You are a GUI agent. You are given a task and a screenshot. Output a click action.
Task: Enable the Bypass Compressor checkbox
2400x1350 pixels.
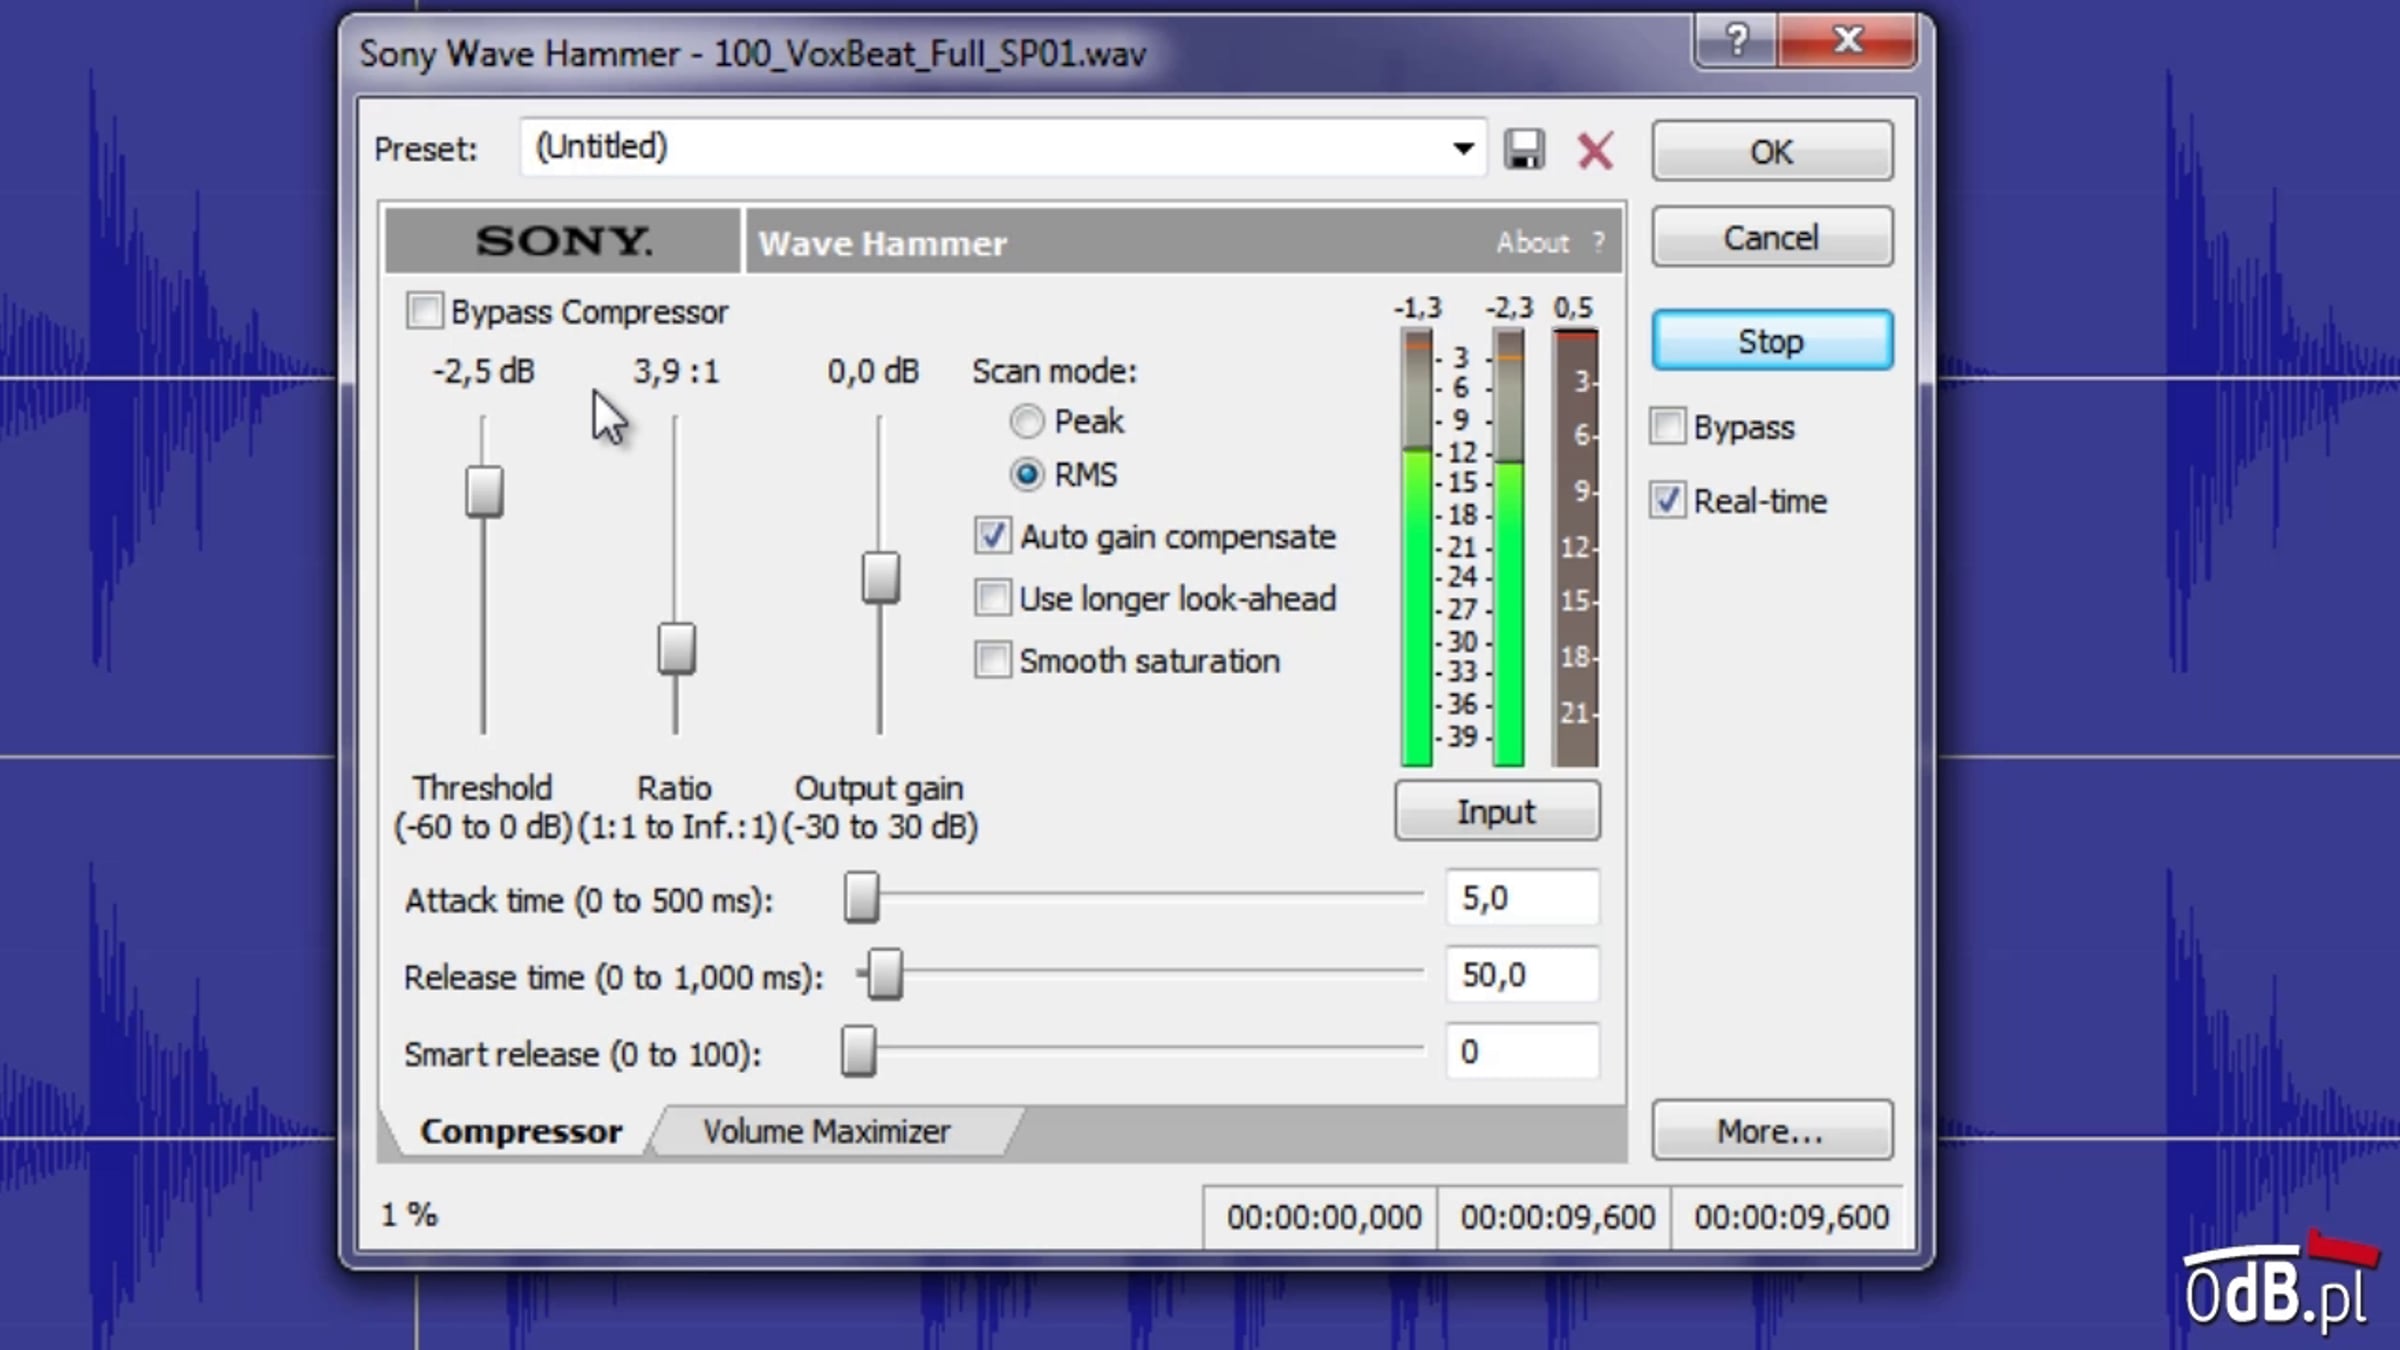(424, 311)
